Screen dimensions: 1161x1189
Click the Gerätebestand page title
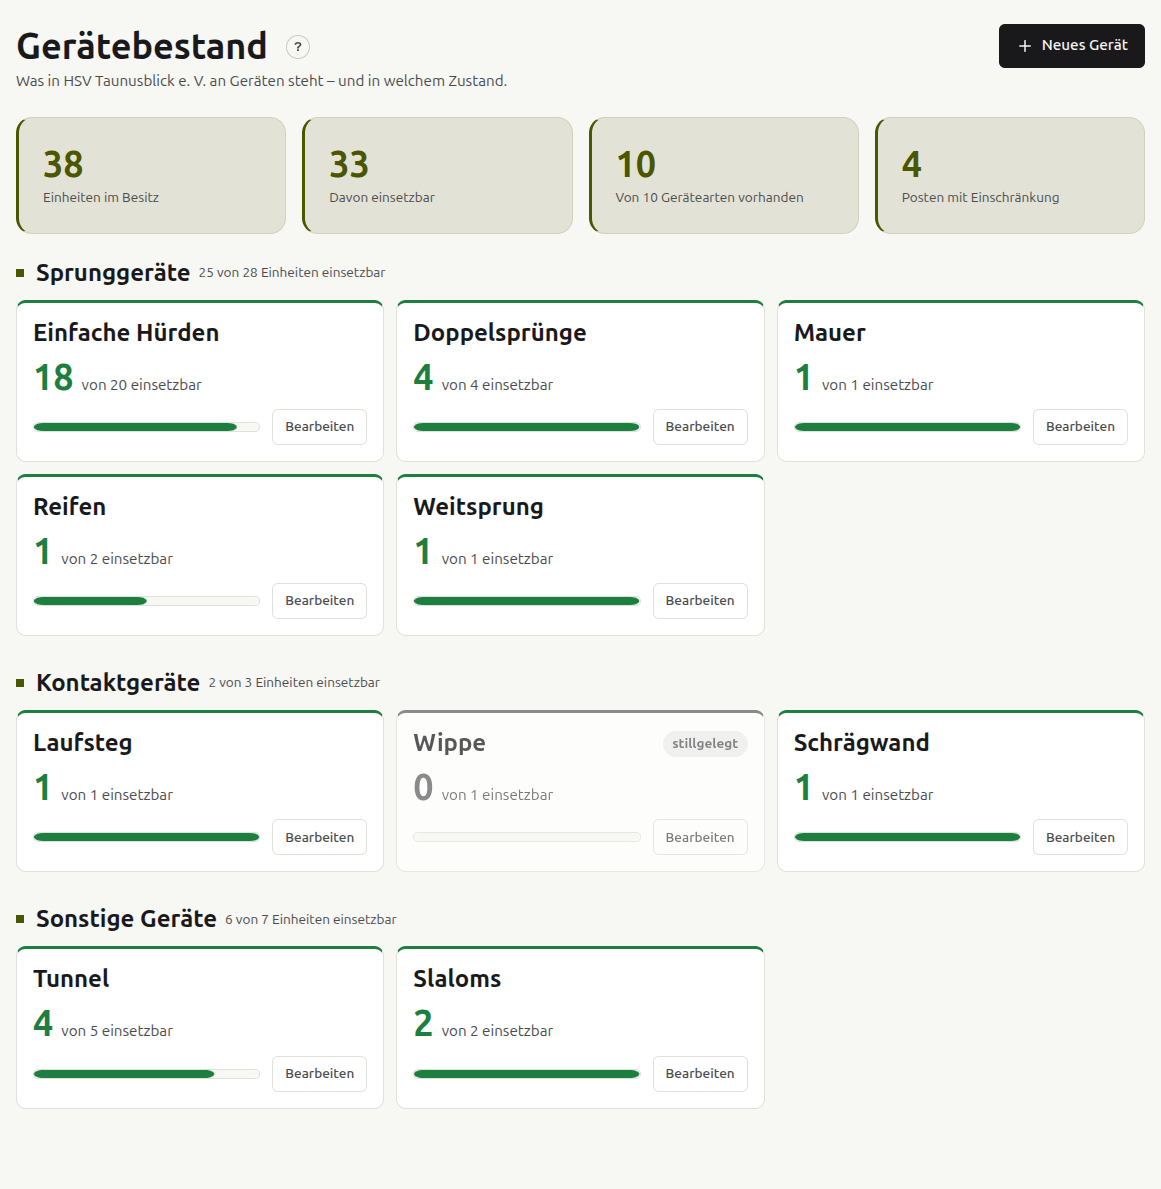[142, 45]
